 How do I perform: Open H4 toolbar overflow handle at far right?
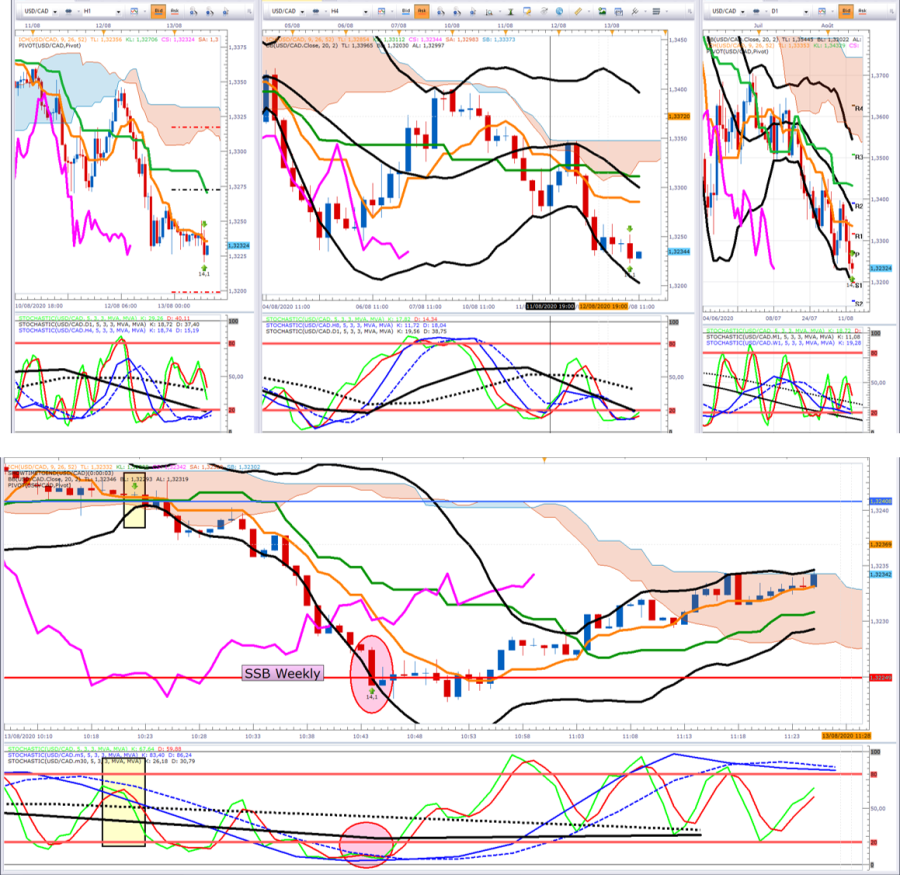click(x=689, y=11)
